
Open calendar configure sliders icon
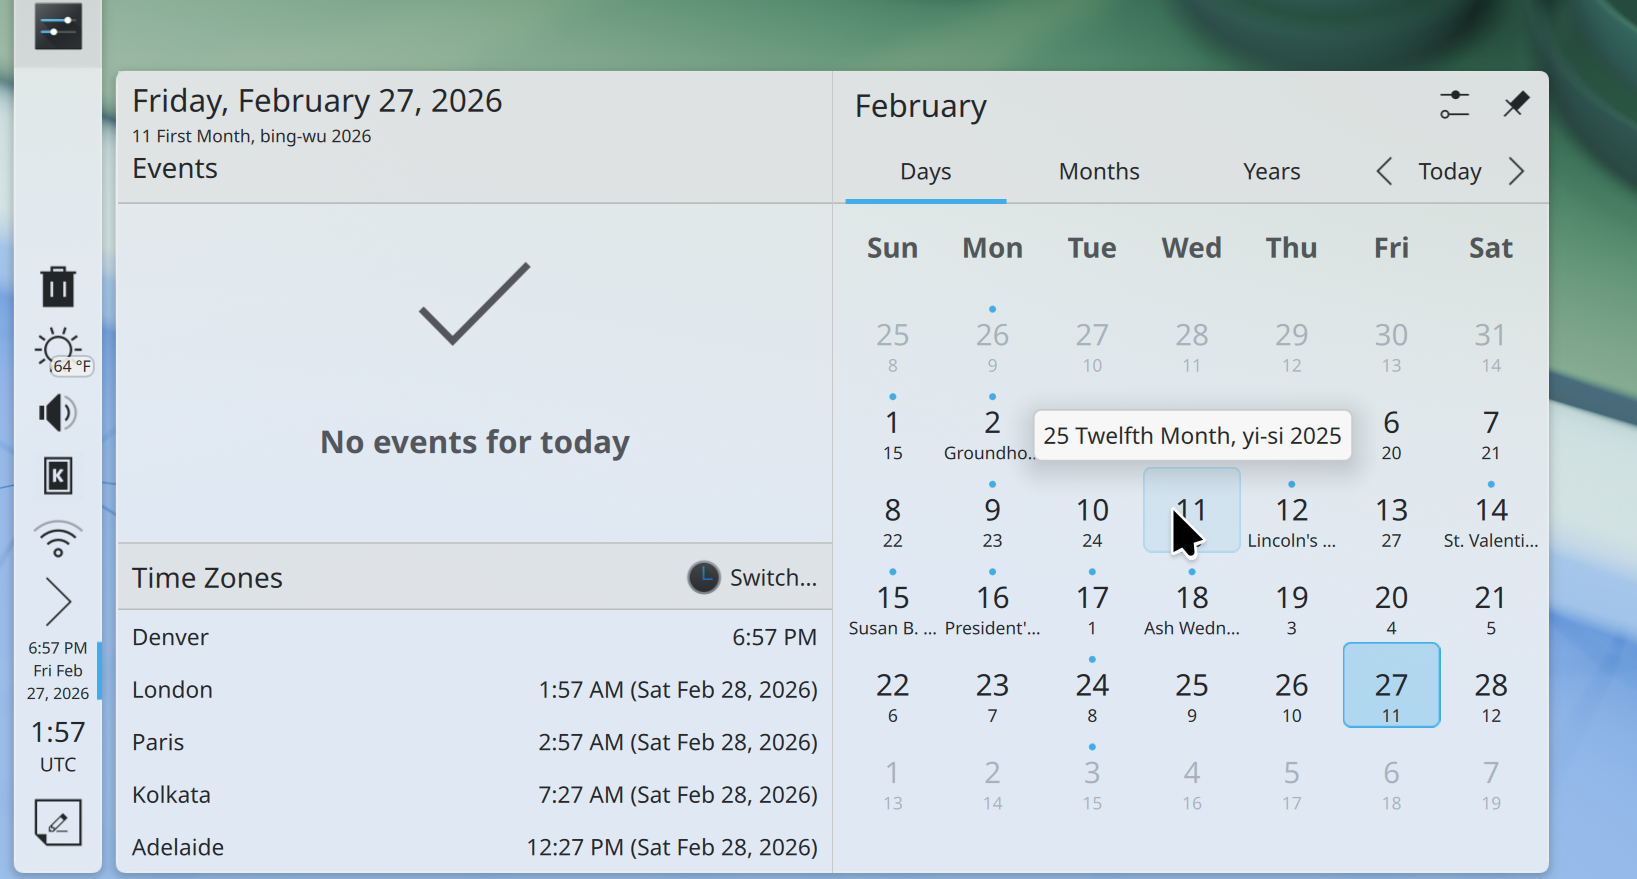1454,105
